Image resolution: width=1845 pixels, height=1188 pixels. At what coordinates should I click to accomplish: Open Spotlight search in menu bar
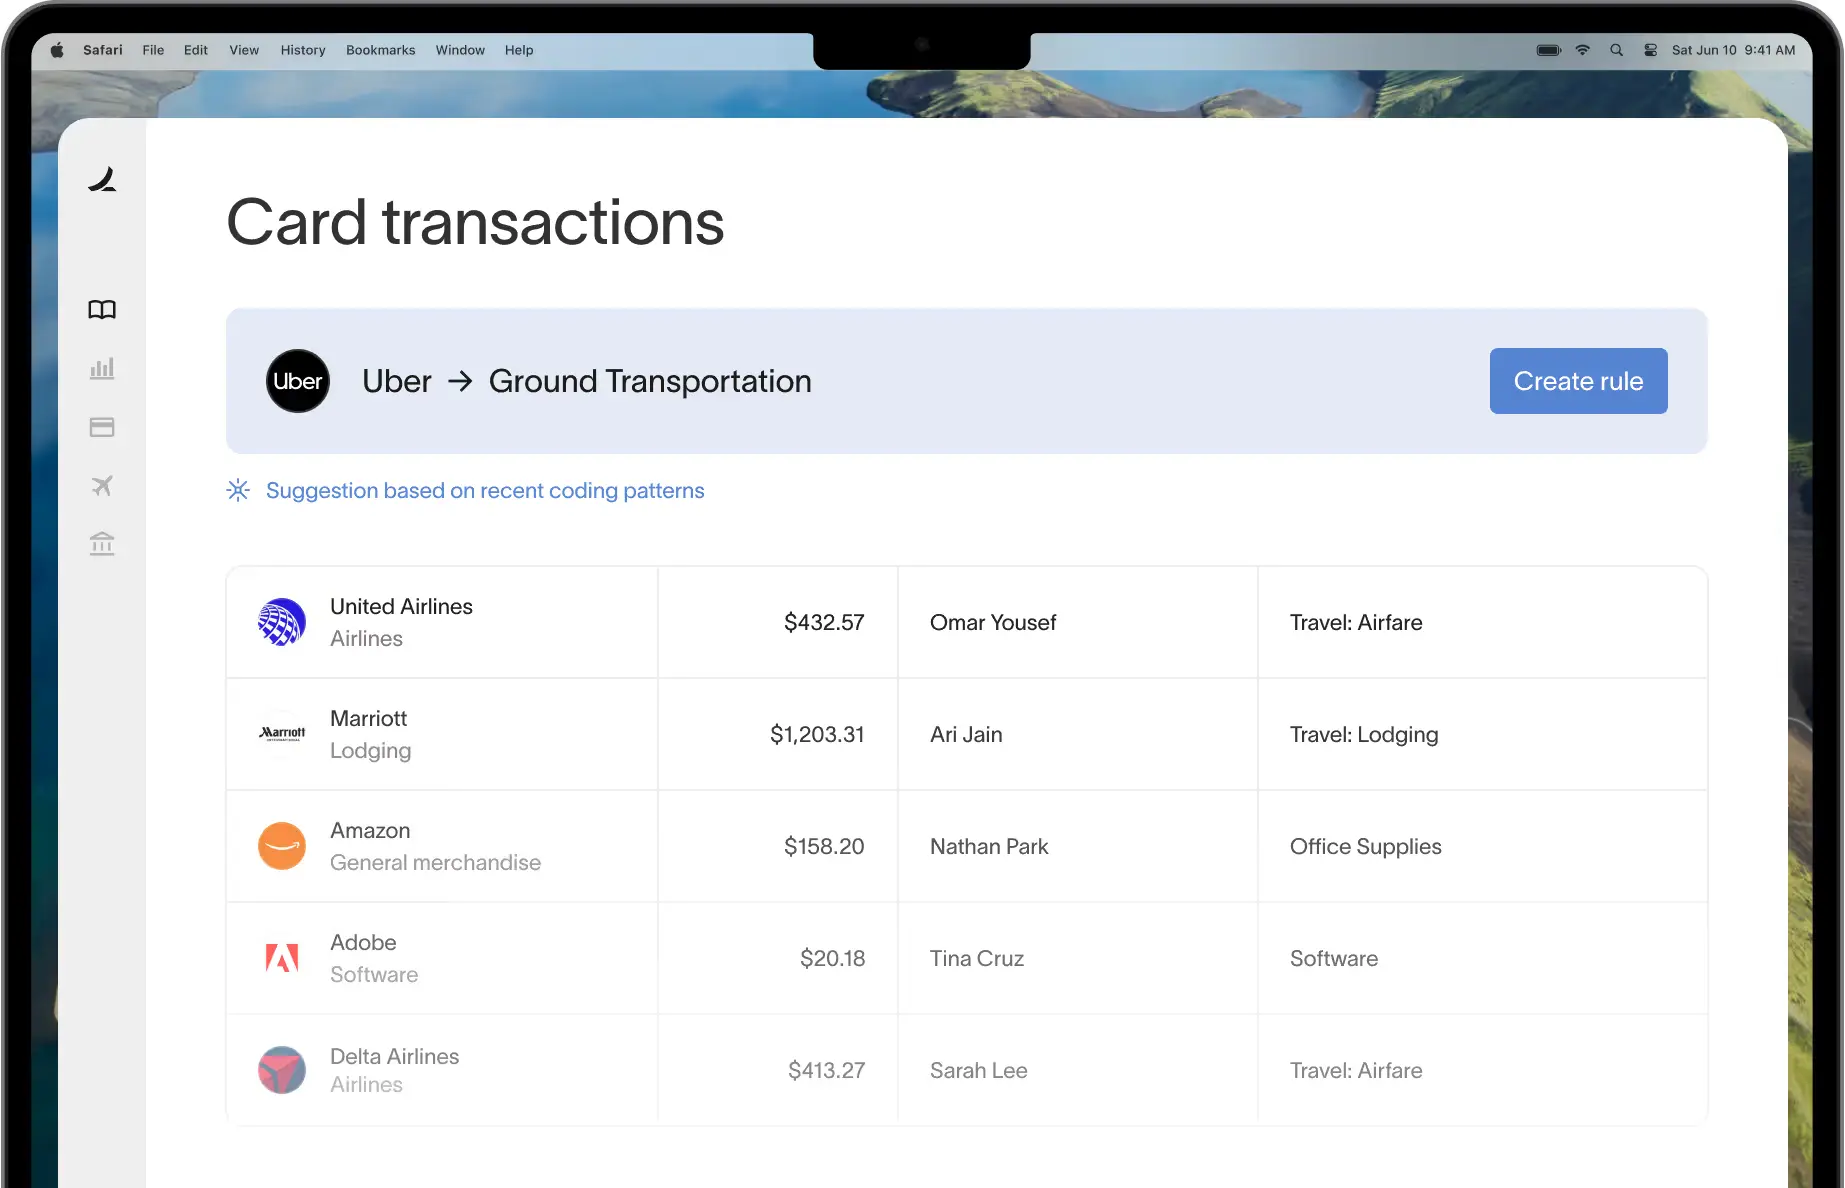click(1616, 50)
